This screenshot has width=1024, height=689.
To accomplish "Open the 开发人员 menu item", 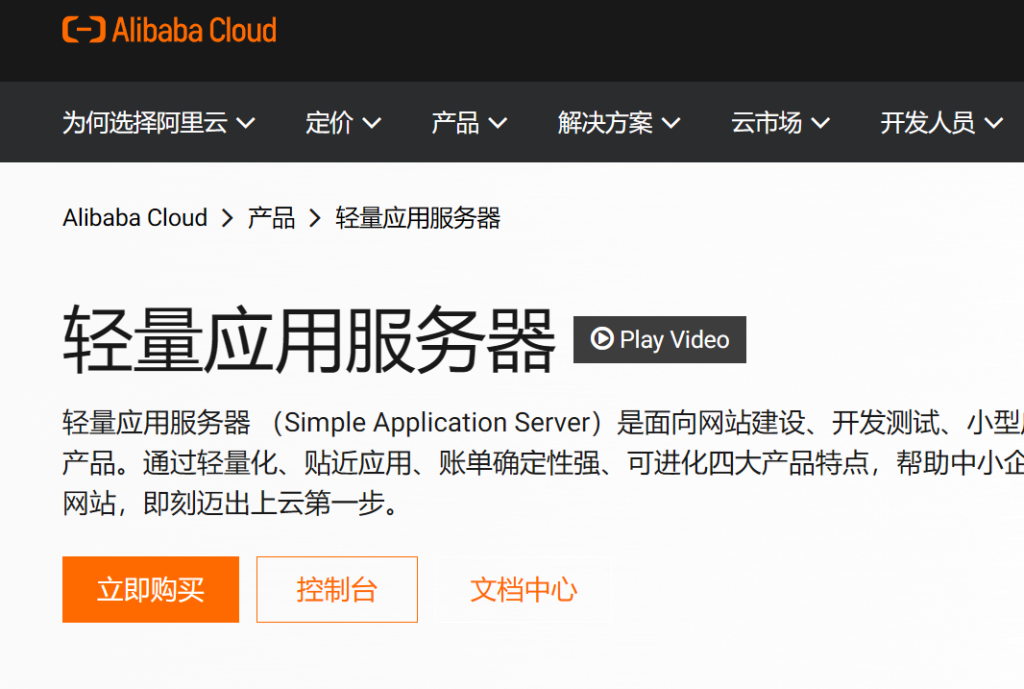I will pyautogui.click(x=941, y=123).
